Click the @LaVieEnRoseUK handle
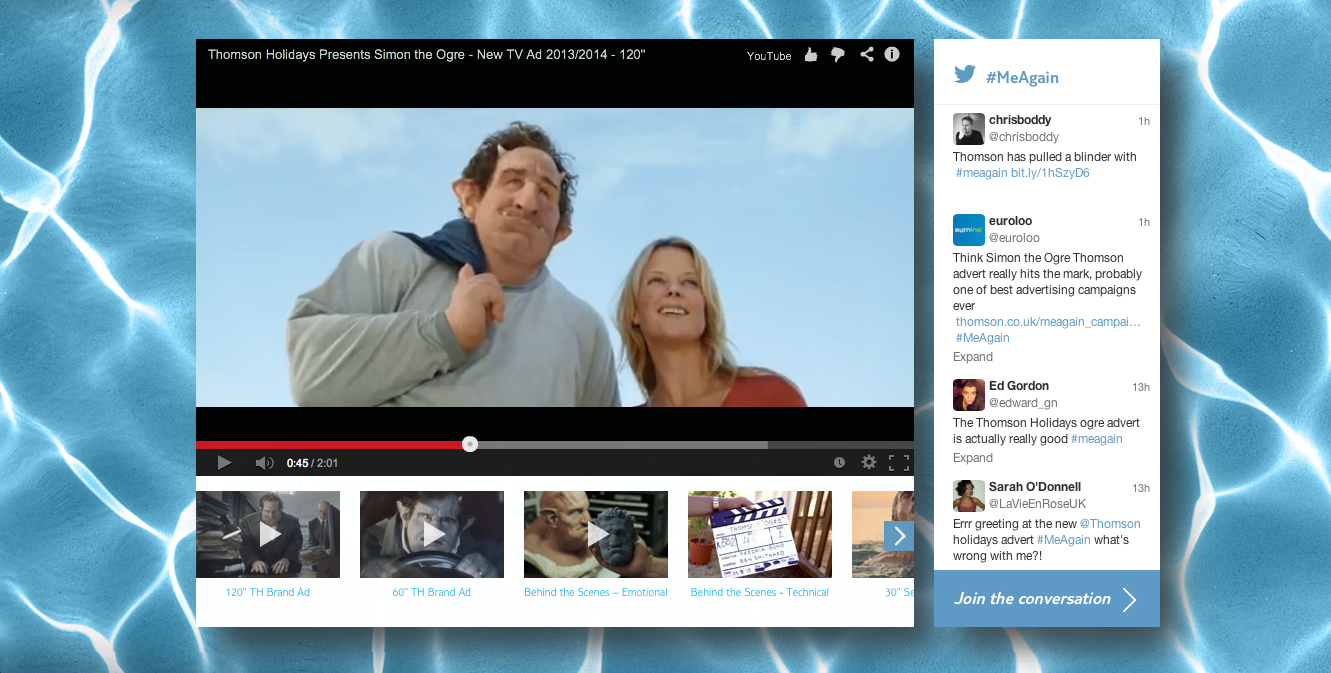Viewport: 1331px width, 673px height. tap(1038, 504)
